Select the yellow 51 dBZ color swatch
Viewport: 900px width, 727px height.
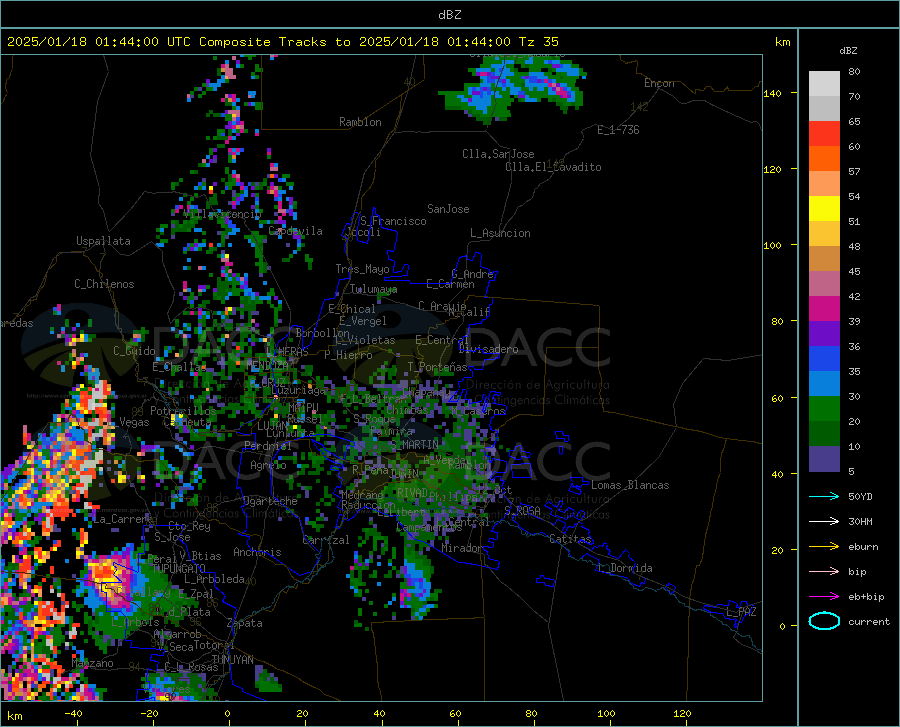[x=824, y=209]
